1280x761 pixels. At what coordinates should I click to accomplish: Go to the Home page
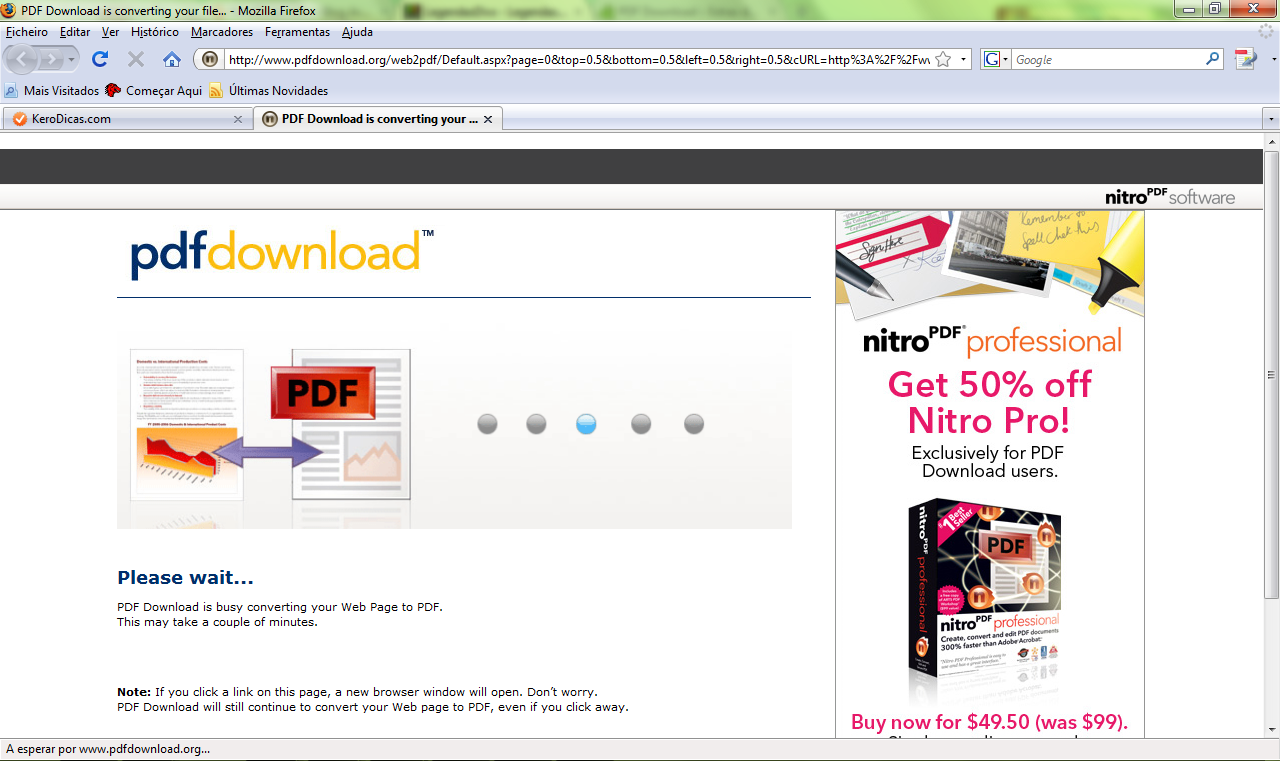point(172,59)
